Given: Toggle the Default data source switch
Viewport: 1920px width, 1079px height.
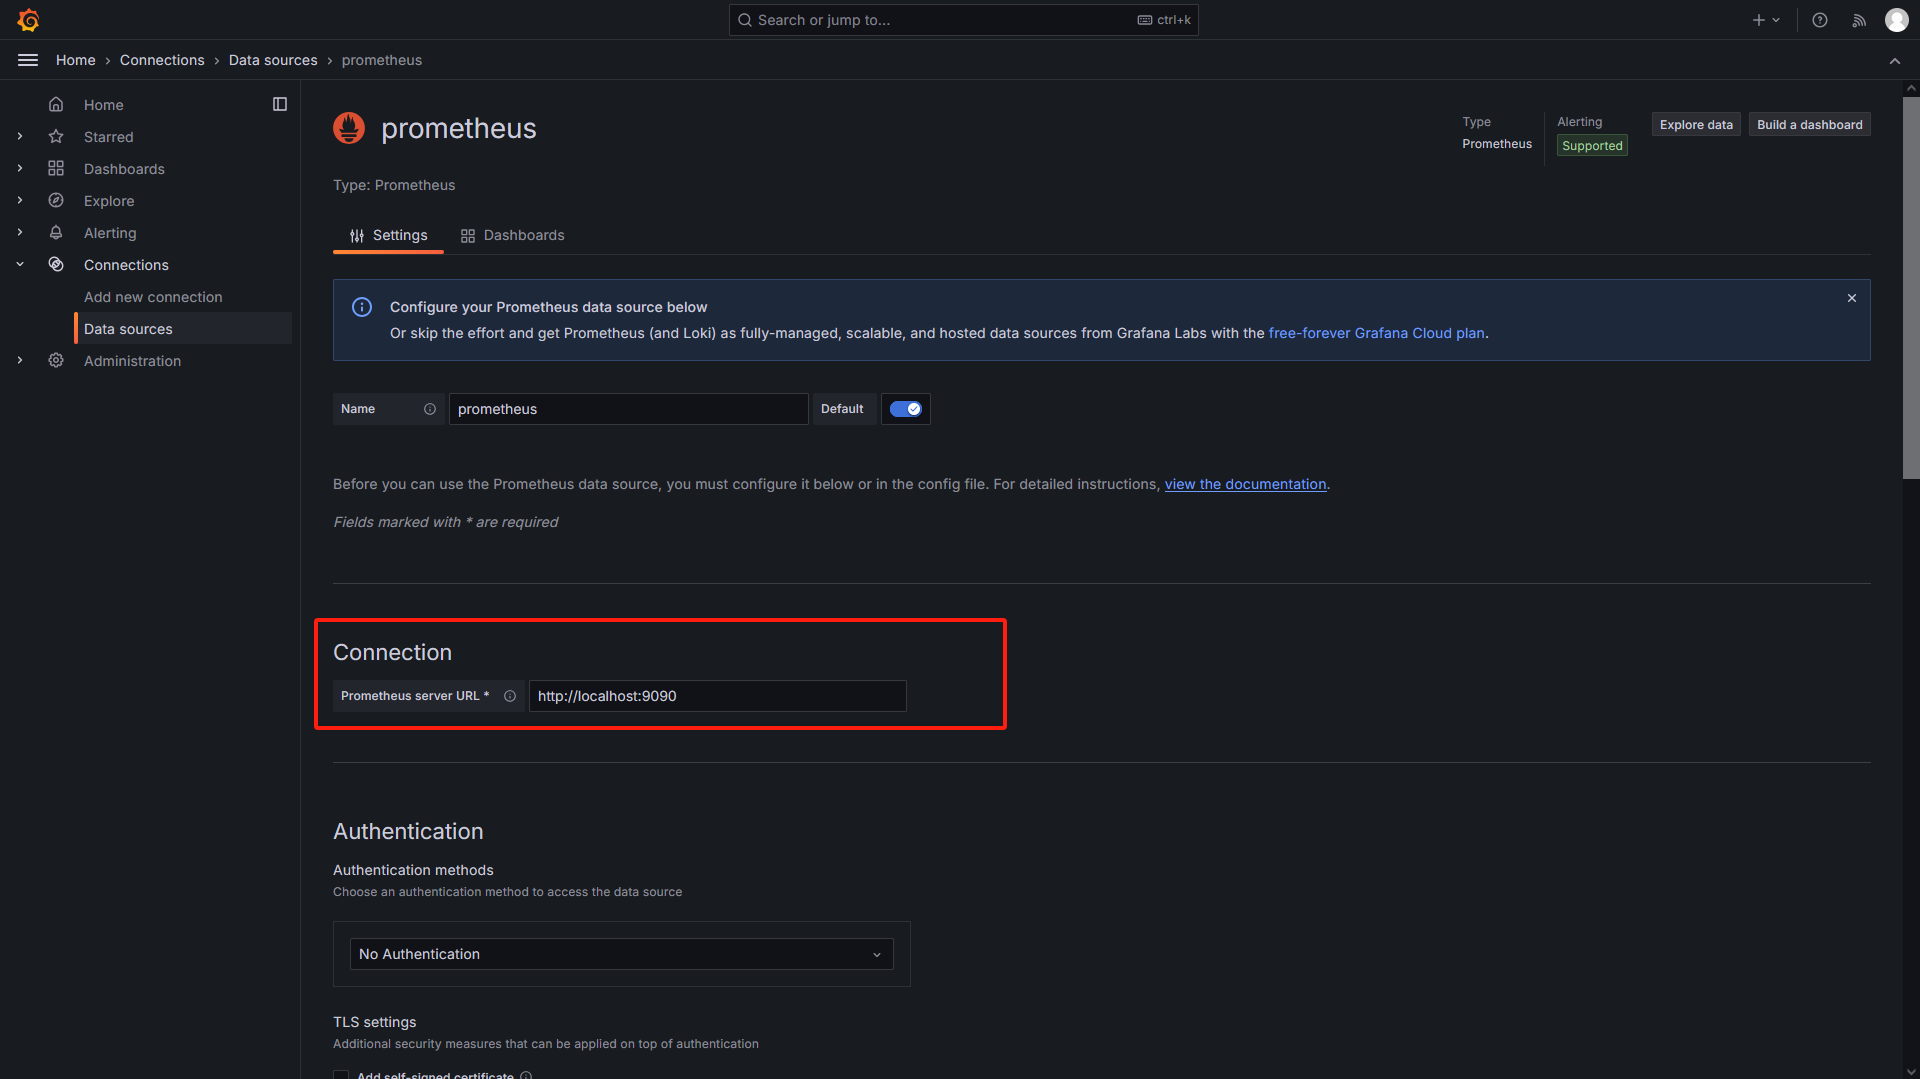Looking at the screenshot, I should click(906, 409).
